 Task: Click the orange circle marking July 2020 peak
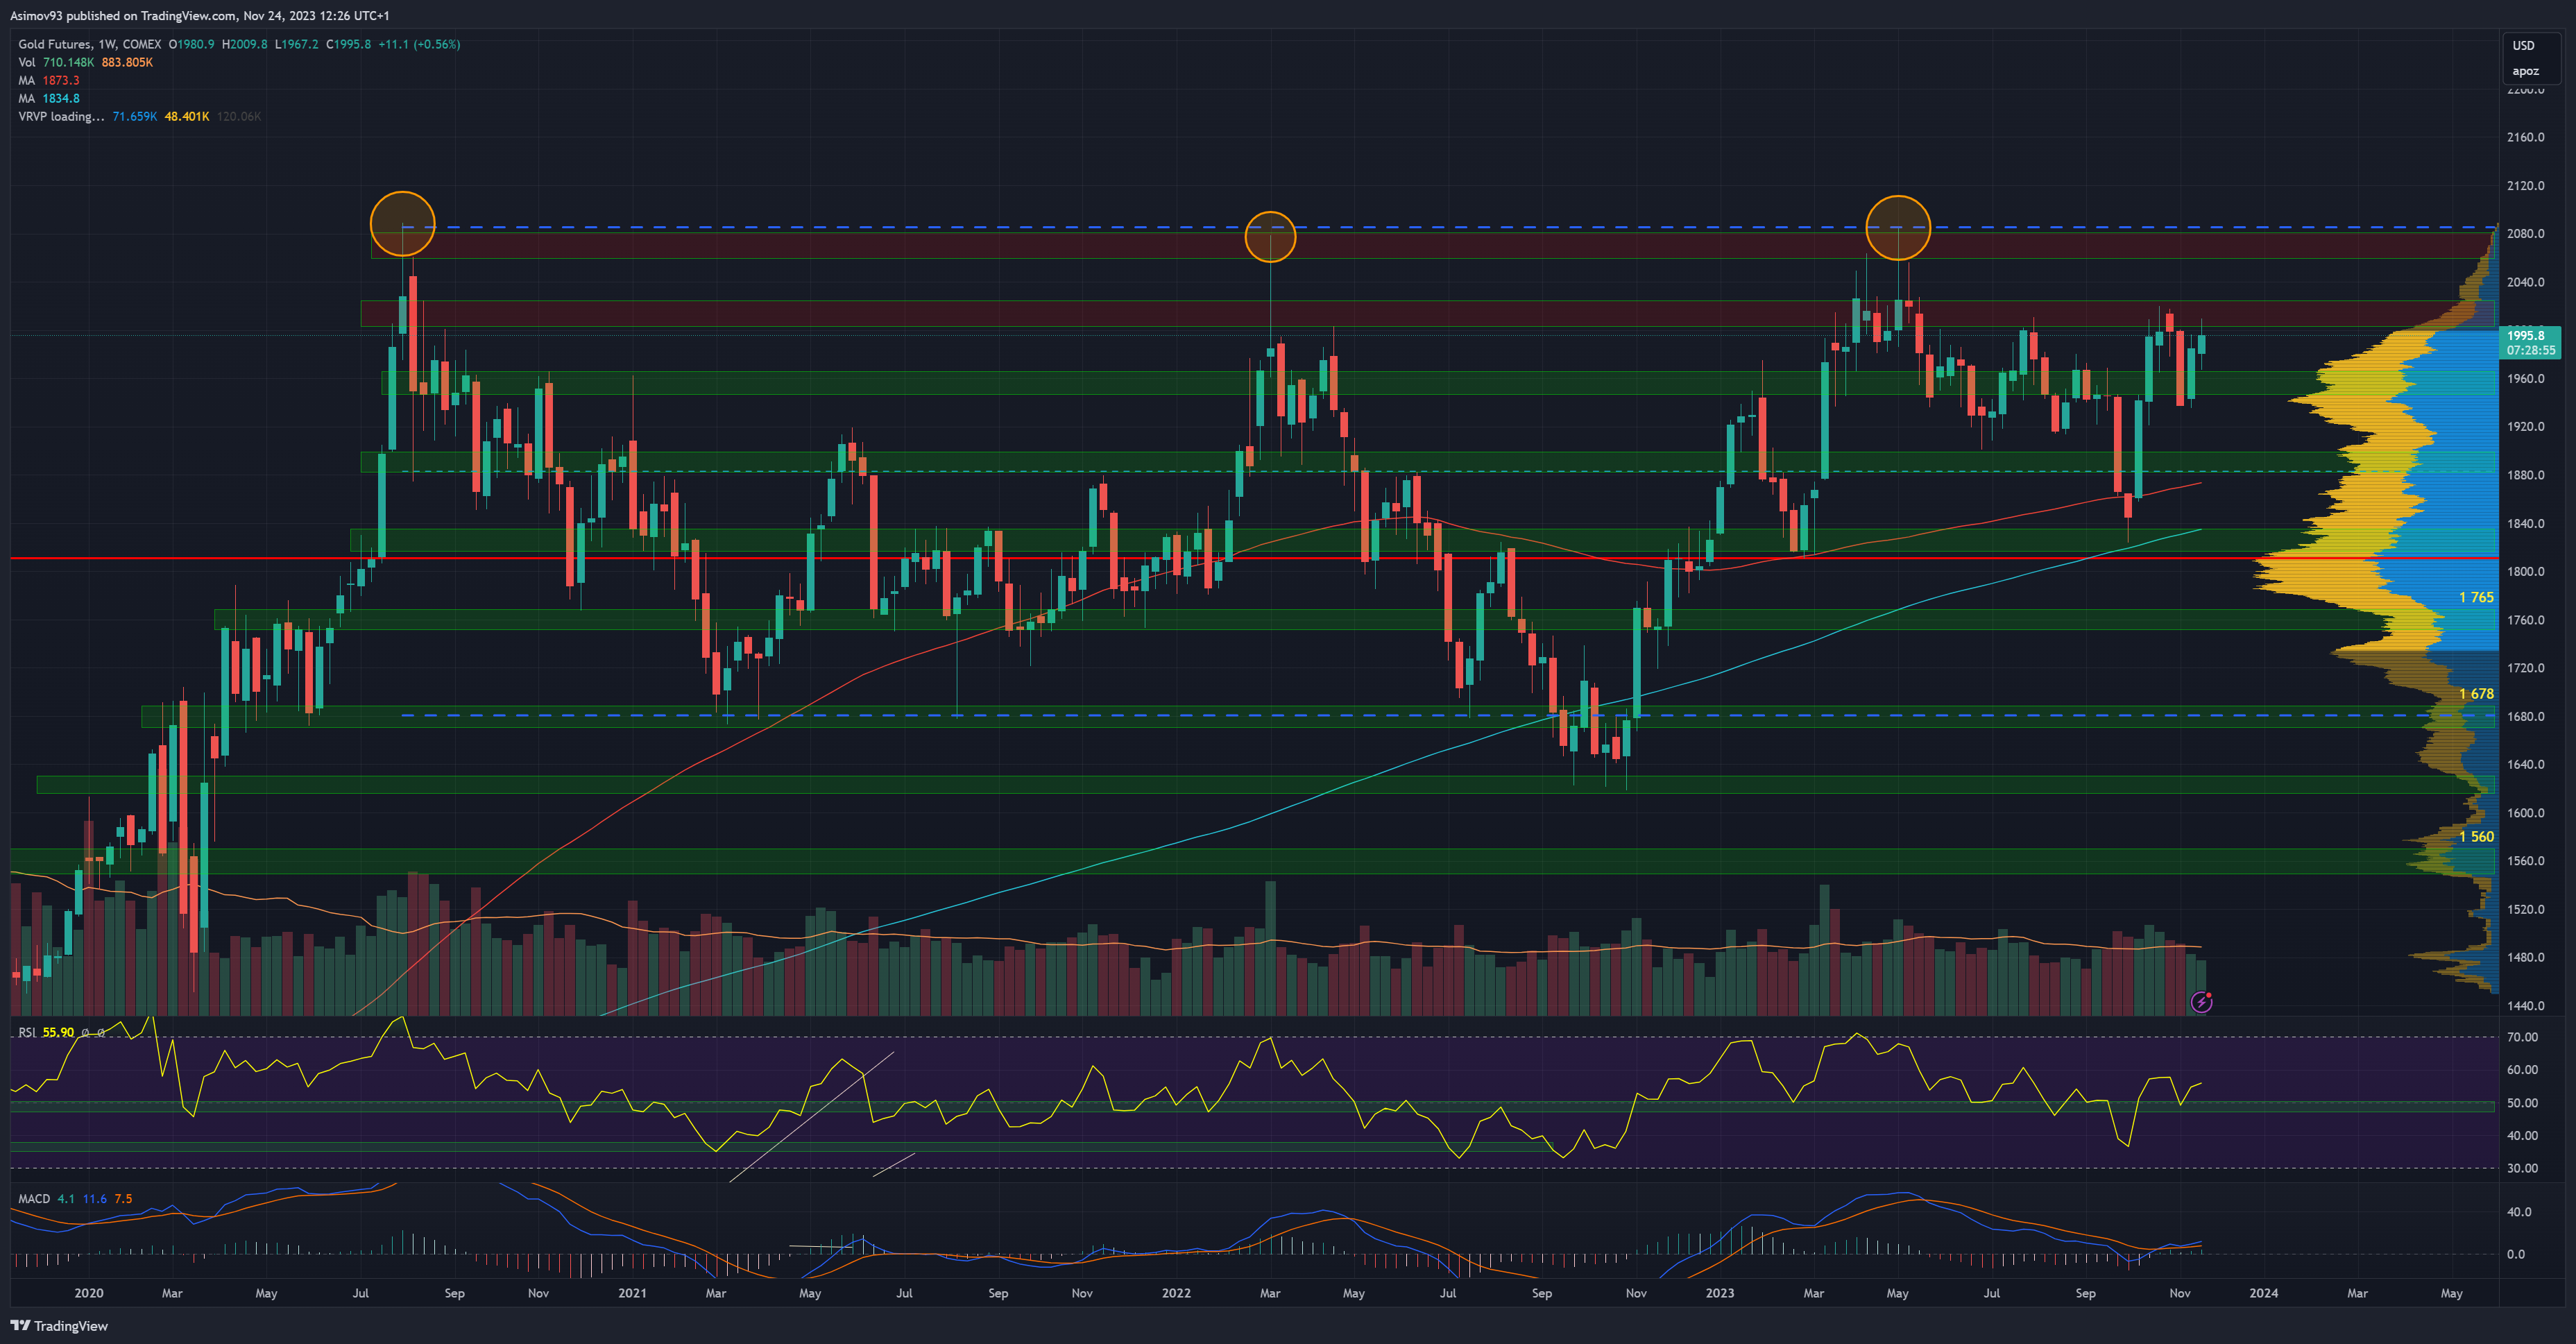(402, 224)
